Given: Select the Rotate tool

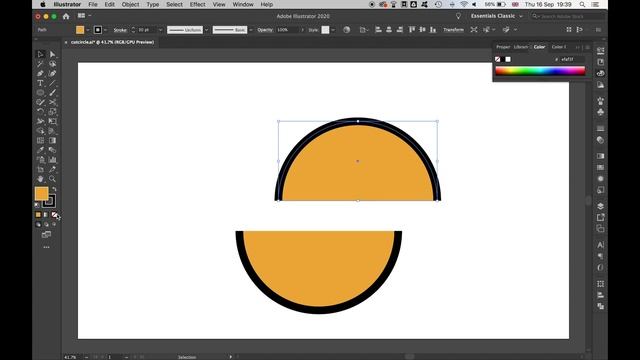Looking at the screenshot, I should 40,112.
